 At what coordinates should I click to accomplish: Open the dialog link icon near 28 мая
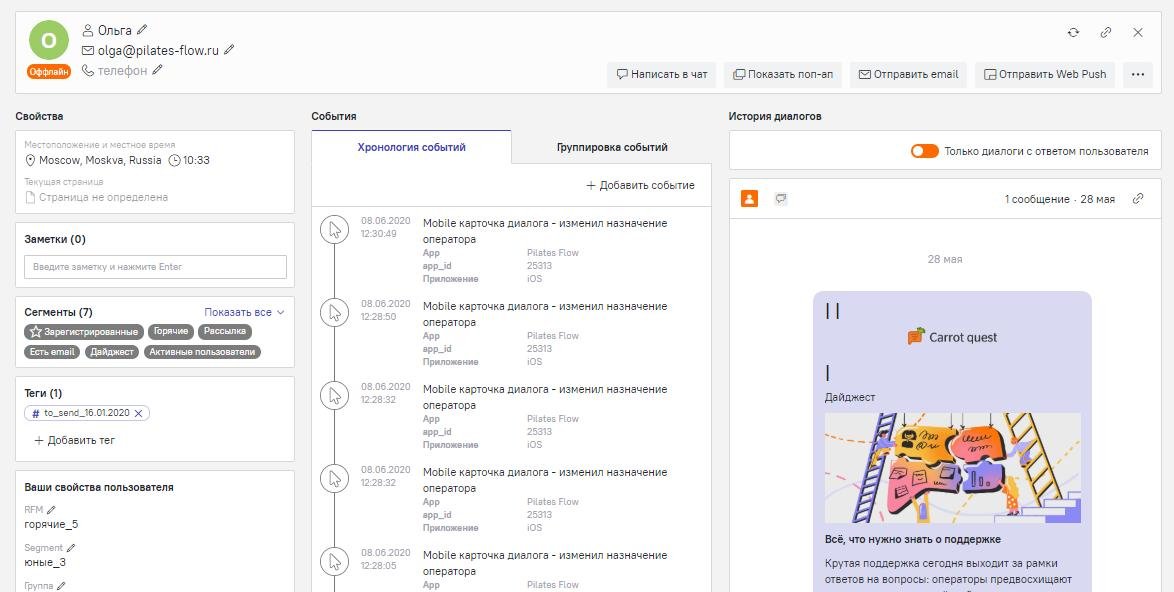pos(1138,199)
